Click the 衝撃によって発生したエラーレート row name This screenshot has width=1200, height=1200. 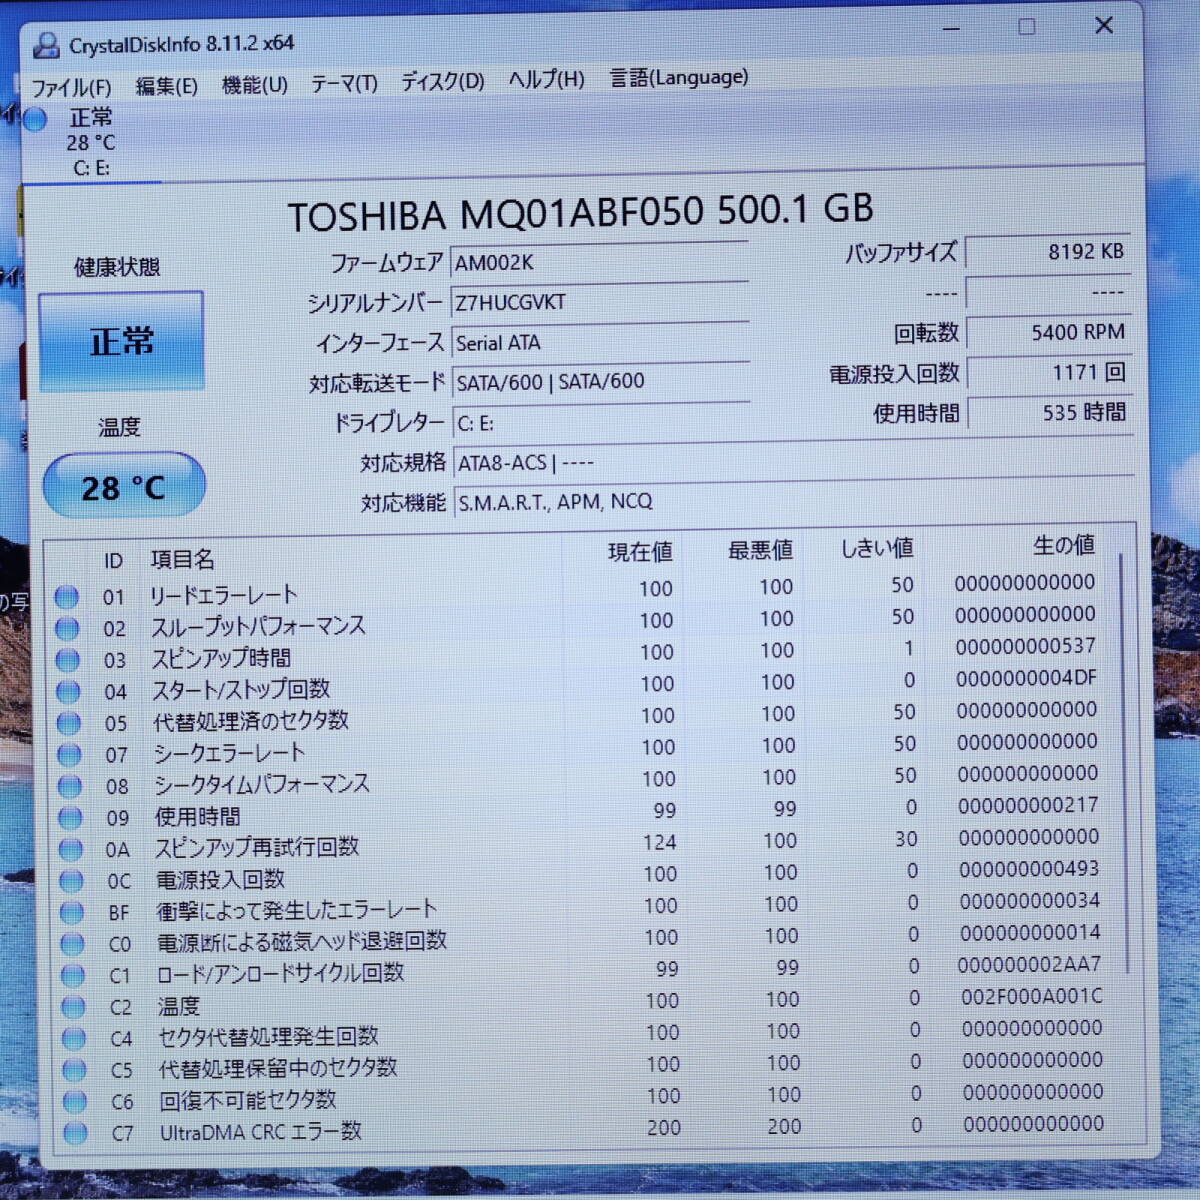click(x=296, y=911)
